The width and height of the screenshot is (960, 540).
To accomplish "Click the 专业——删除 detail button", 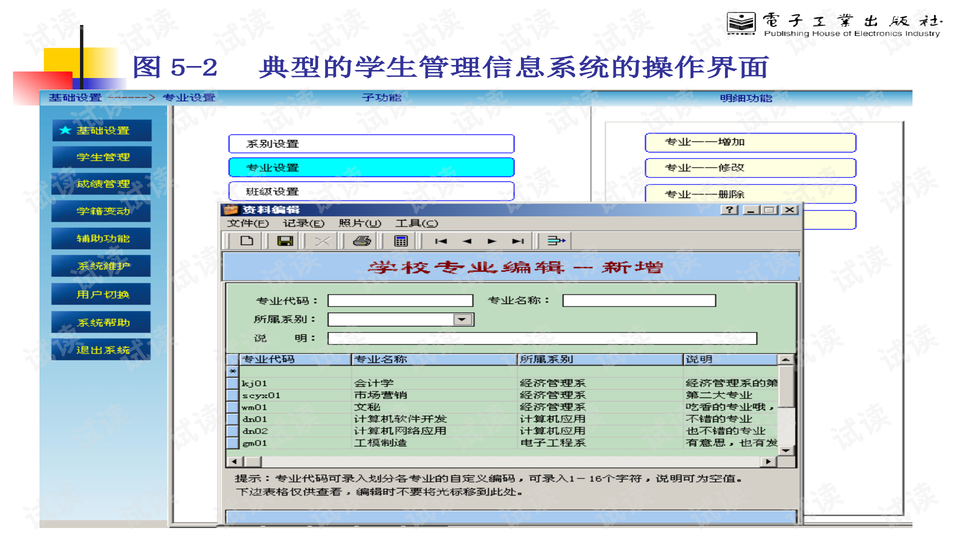I will (x=750, y=194).
